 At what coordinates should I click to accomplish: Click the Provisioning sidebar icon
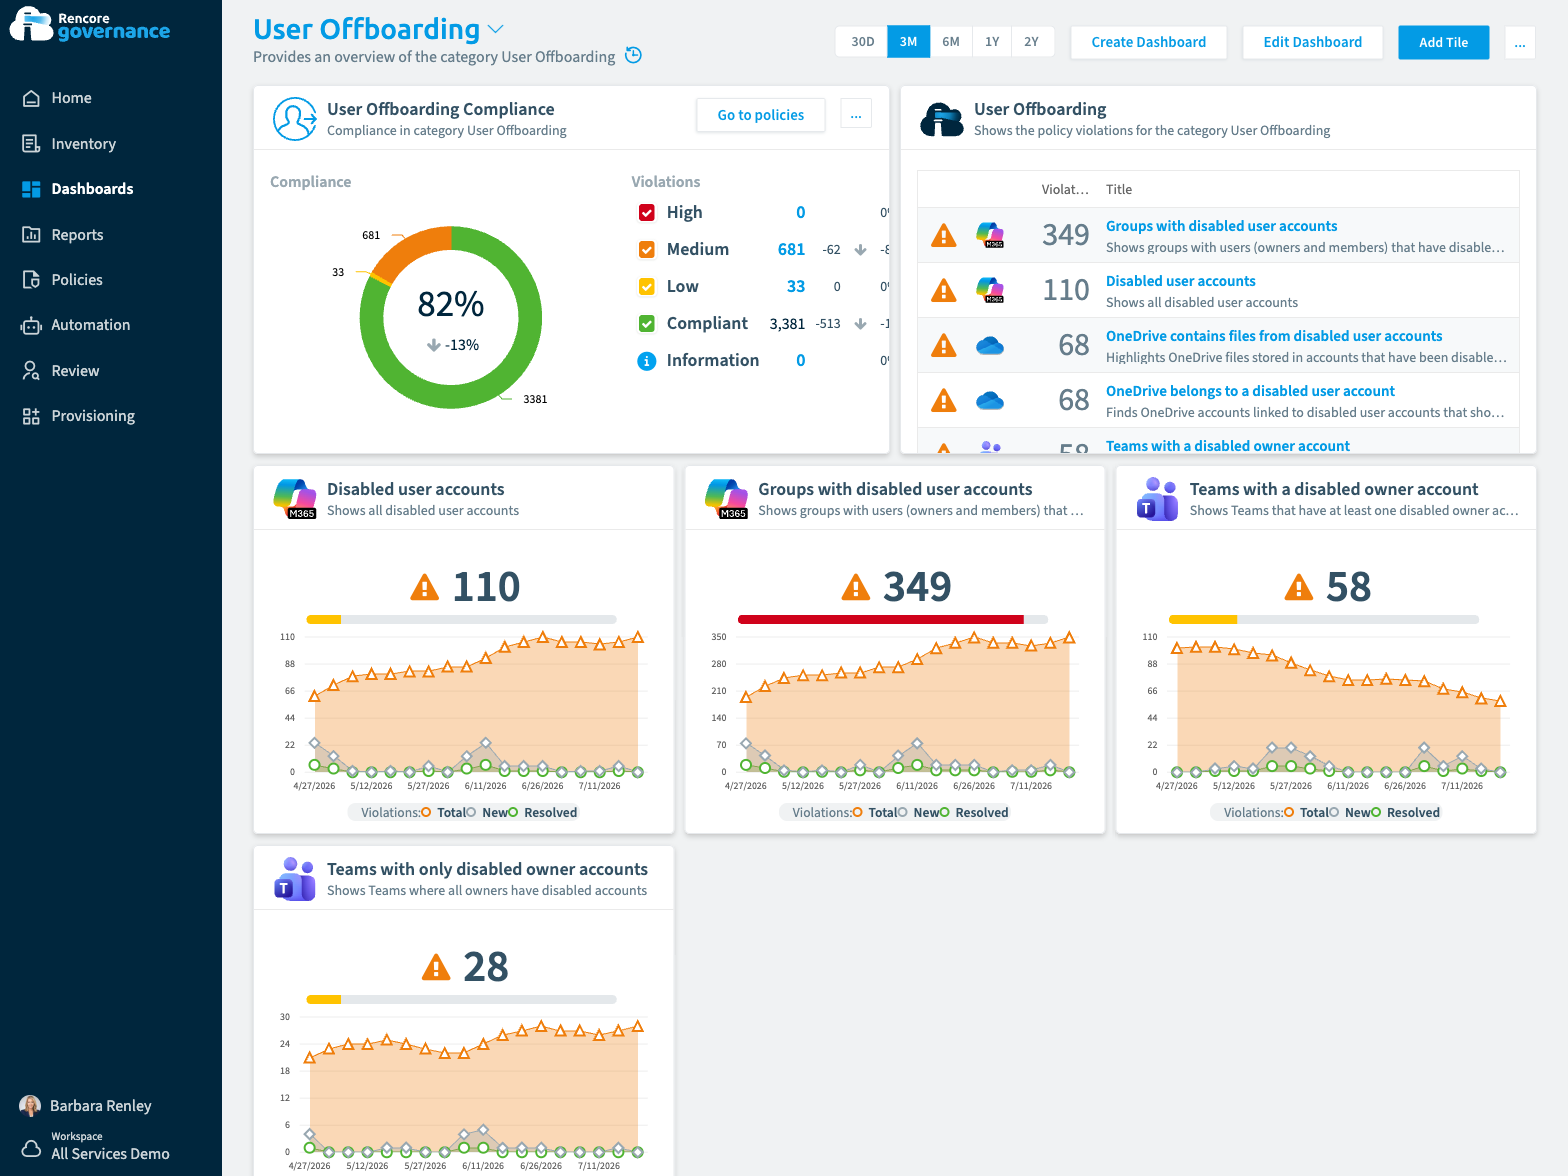[31, 416]
